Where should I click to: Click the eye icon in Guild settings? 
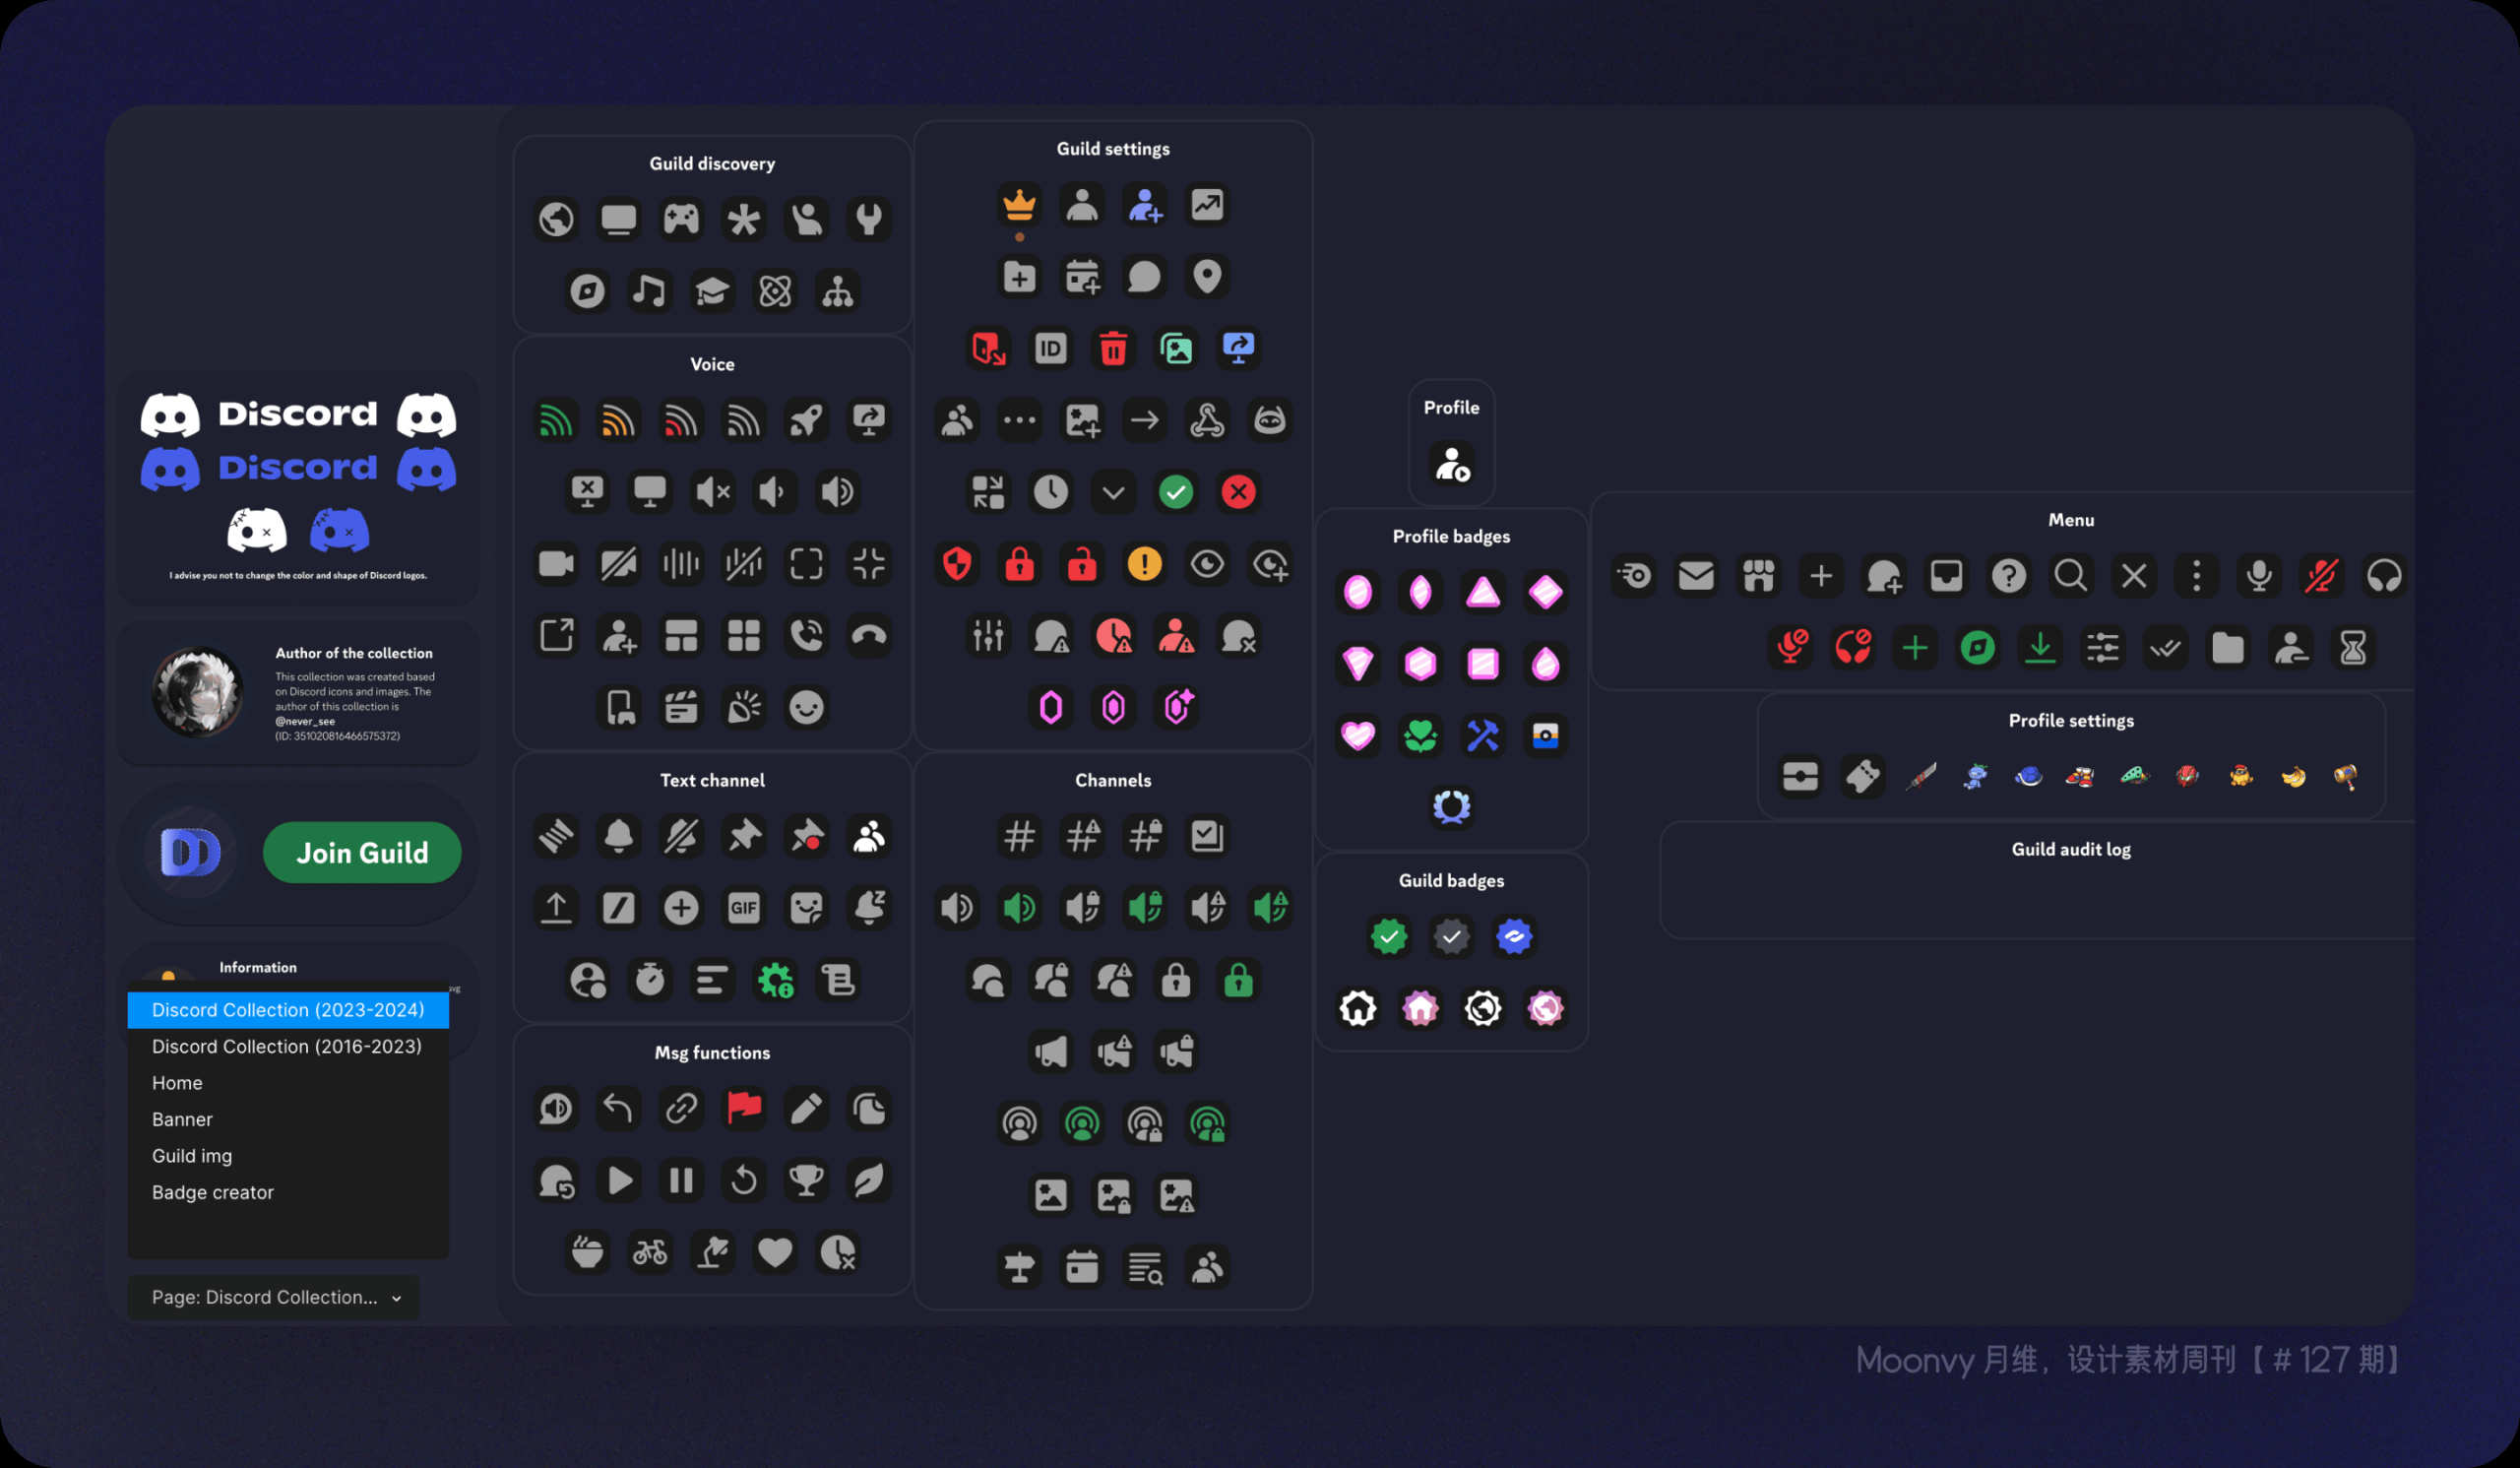click(1207, 564)
